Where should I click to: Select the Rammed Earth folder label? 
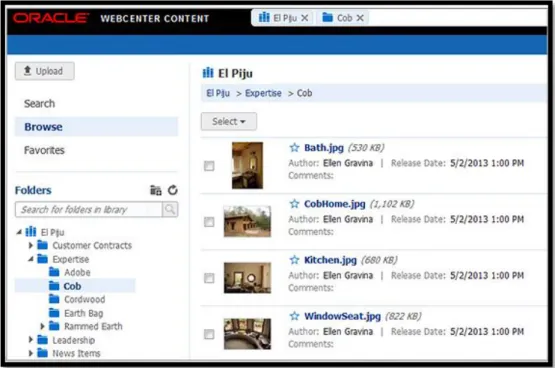click(x=93, y=326)
